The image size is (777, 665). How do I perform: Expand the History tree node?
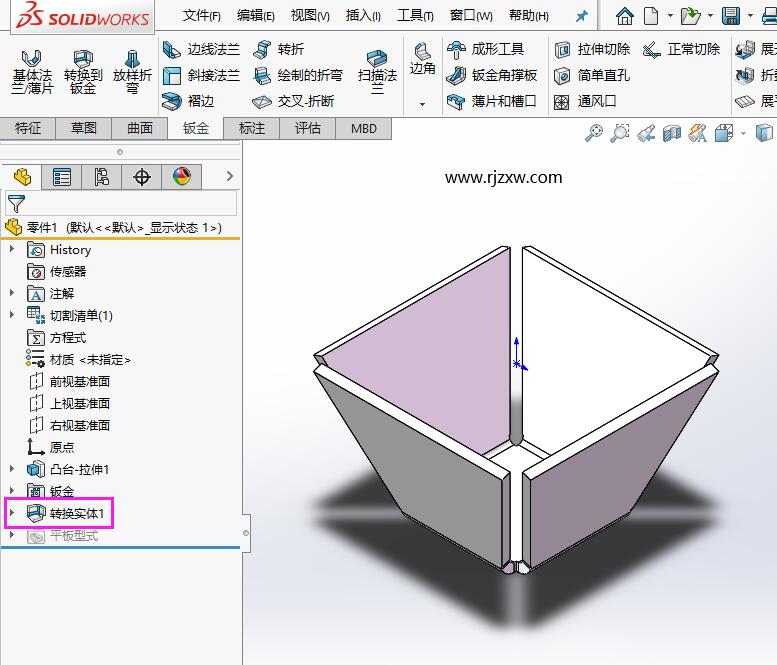coord(12,249)
